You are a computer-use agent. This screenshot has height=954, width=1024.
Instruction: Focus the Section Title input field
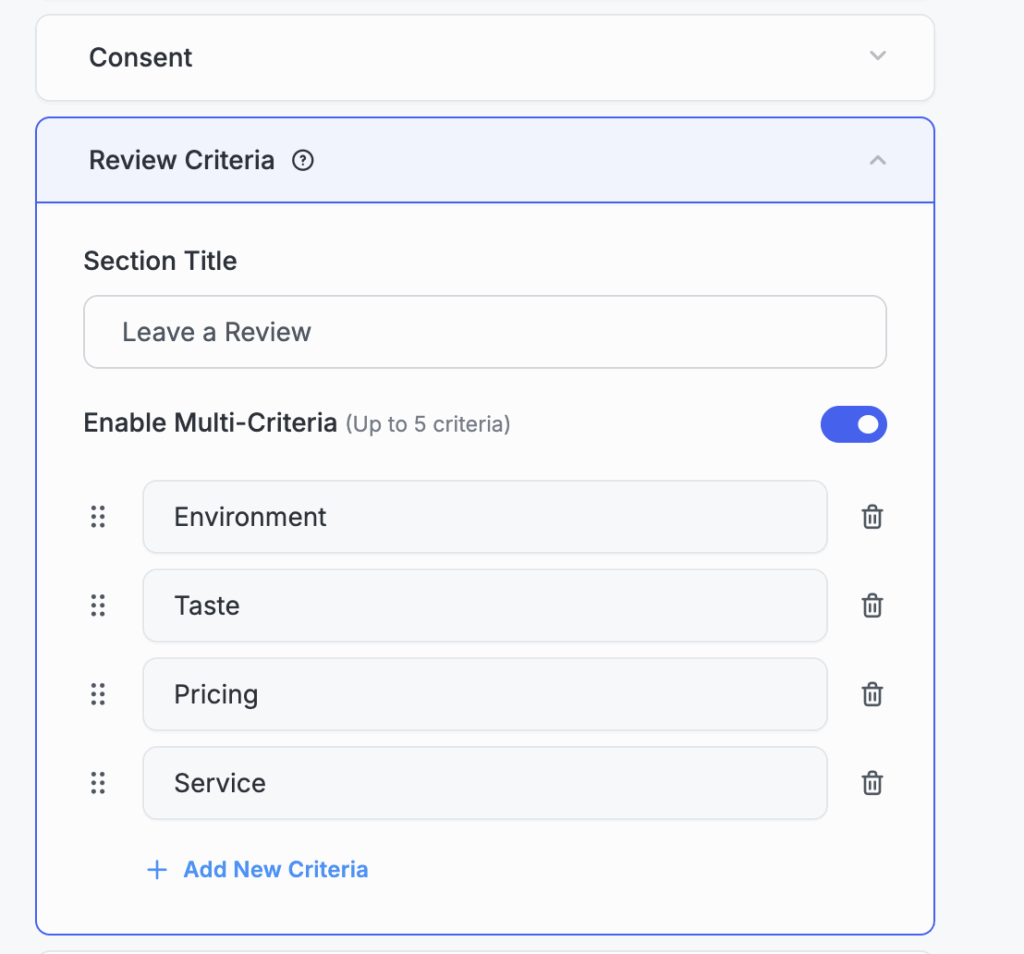[485, 332]
